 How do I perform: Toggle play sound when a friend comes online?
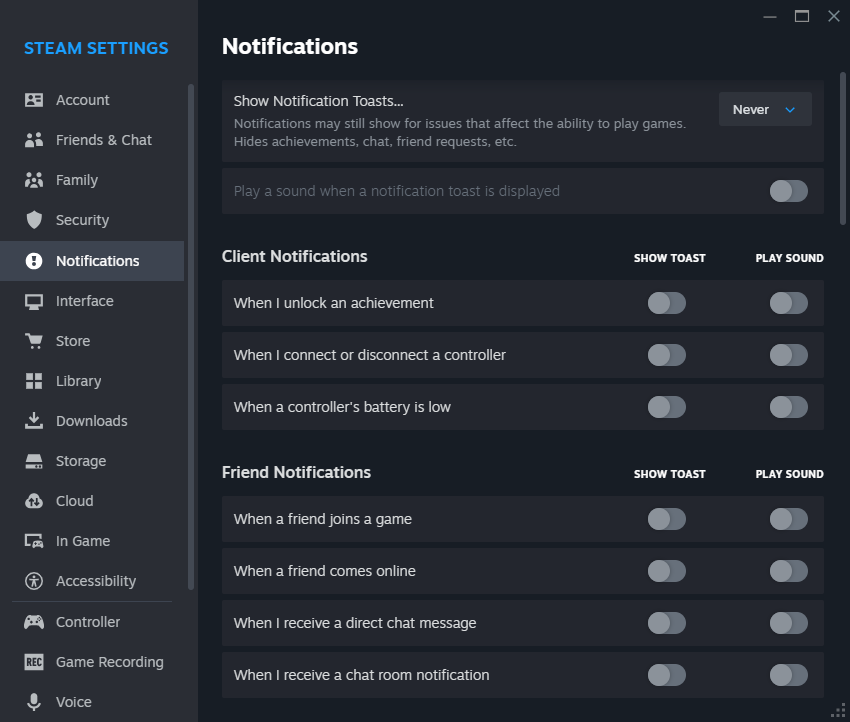[789, 571]
